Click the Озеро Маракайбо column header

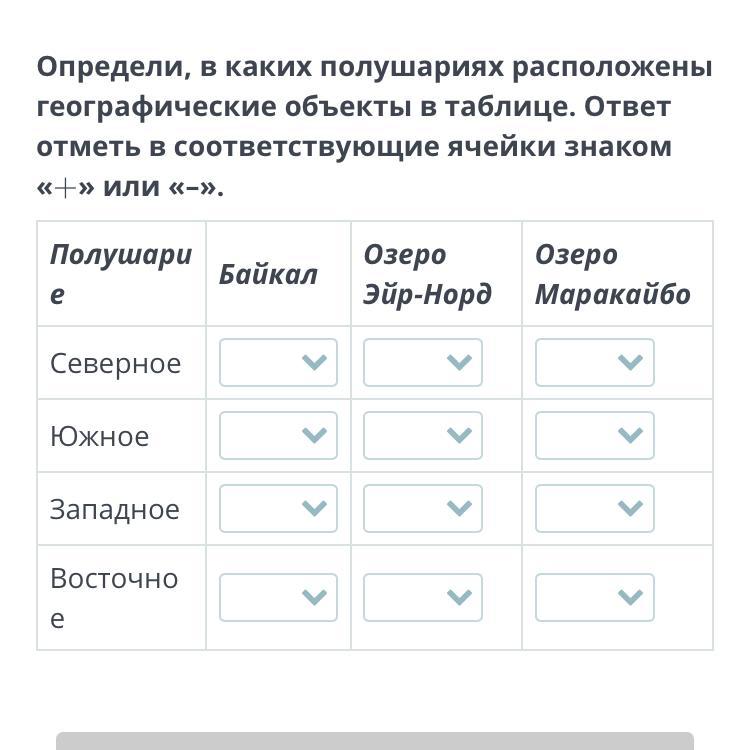pos(613,274)
